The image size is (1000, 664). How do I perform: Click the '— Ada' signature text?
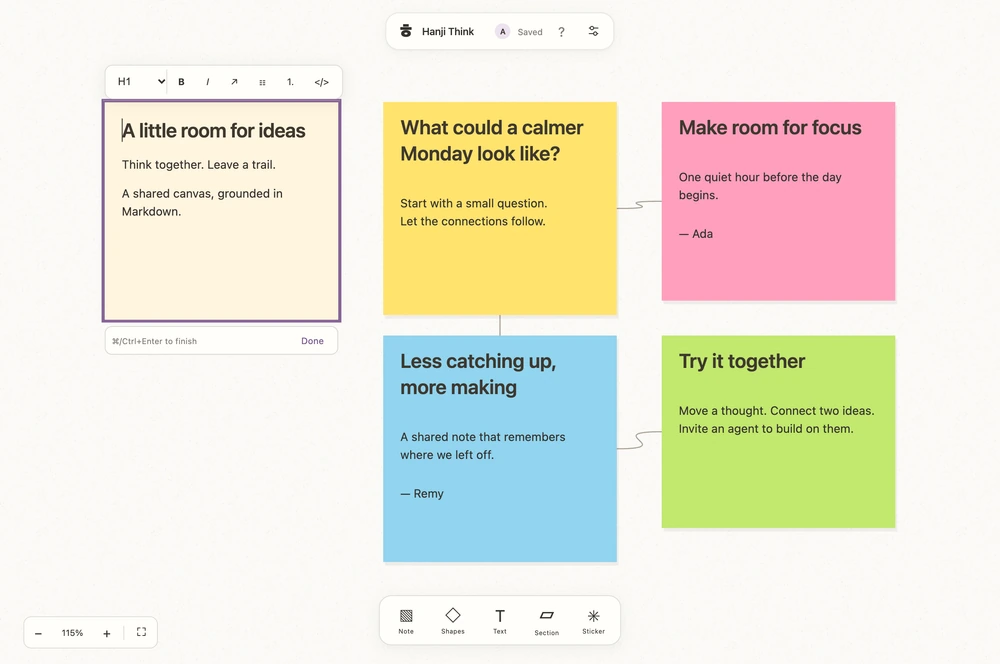coord(696,234)
